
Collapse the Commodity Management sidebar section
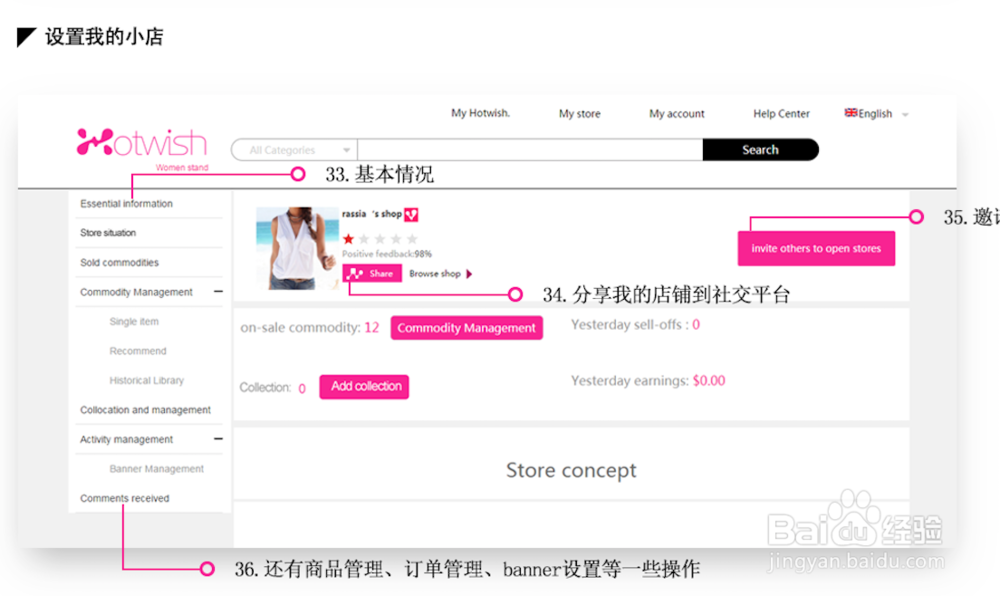pyautogui.click(x=217, y=291)
